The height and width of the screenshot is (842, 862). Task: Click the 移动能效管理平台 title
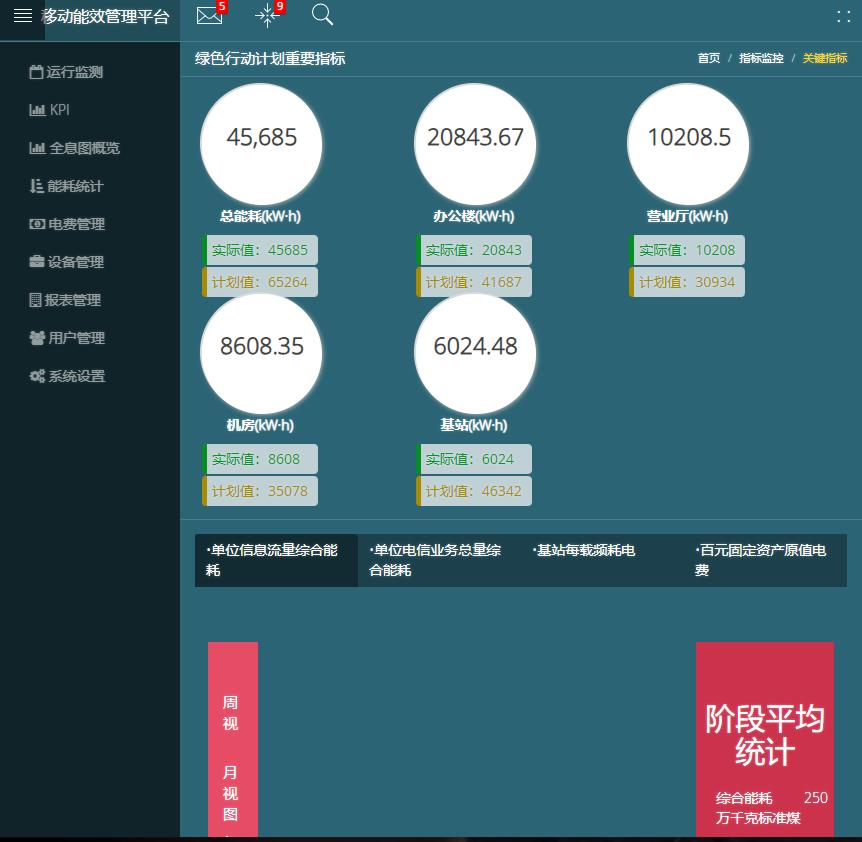[105, 16]
